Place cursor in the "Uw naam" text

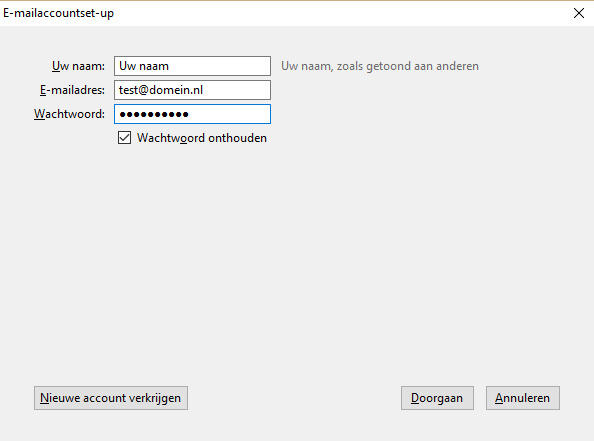(144, 66)
